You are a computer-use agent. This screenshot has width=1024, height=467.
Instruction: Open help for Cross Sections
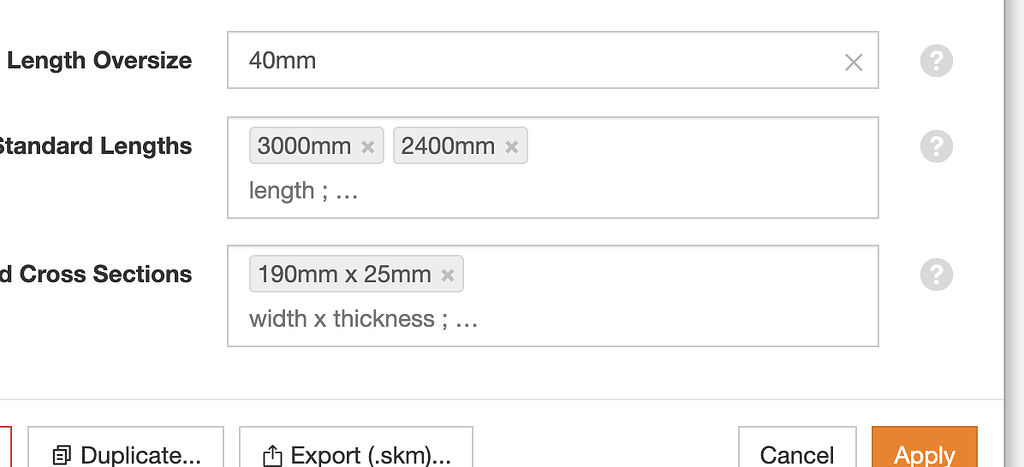pyautogui.click(x=936, y=274)
